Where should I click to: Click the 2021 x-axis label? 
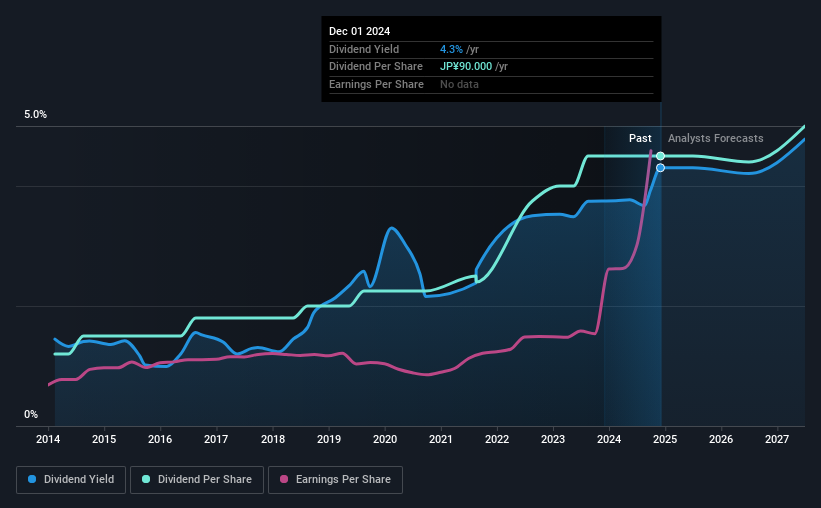click(441, 439)
